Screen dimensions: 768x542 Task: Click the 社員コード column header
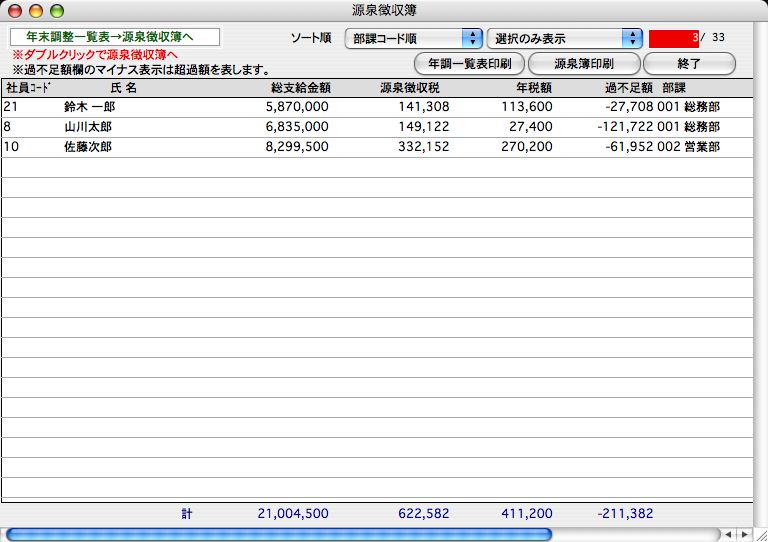(x=28, y=88)
